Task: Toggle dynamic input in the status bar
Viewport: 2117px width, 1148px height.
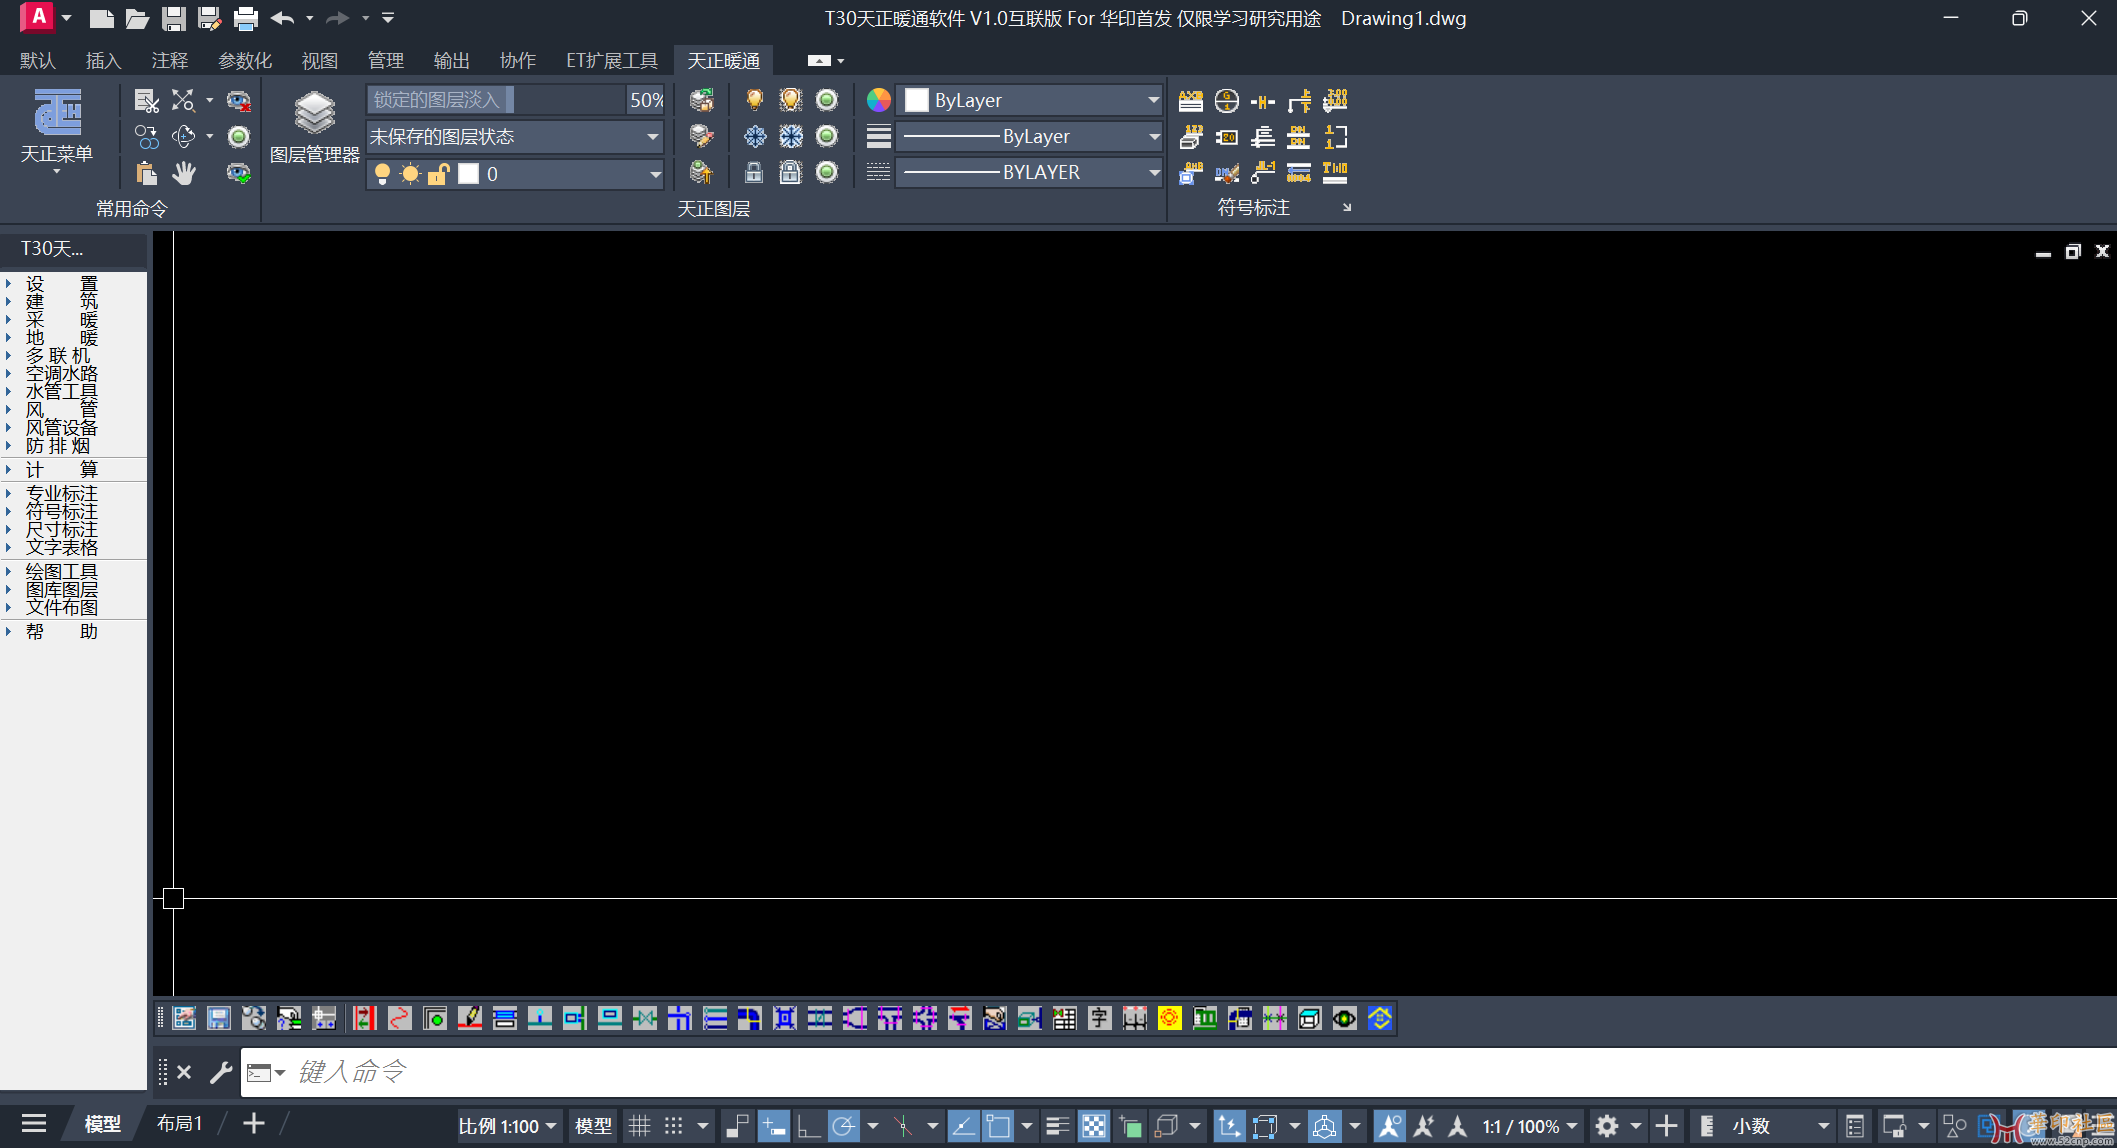Action: (x=773, y=1126)
